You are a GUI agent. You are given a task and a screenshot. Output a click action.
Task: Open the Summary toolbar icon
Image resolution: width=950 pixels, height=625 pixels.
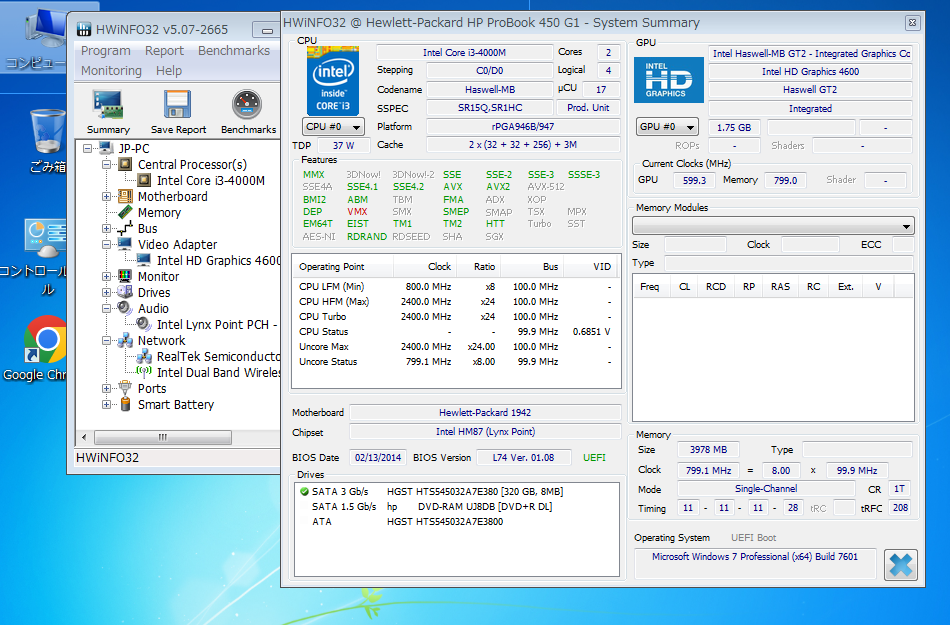coord(108,104)
